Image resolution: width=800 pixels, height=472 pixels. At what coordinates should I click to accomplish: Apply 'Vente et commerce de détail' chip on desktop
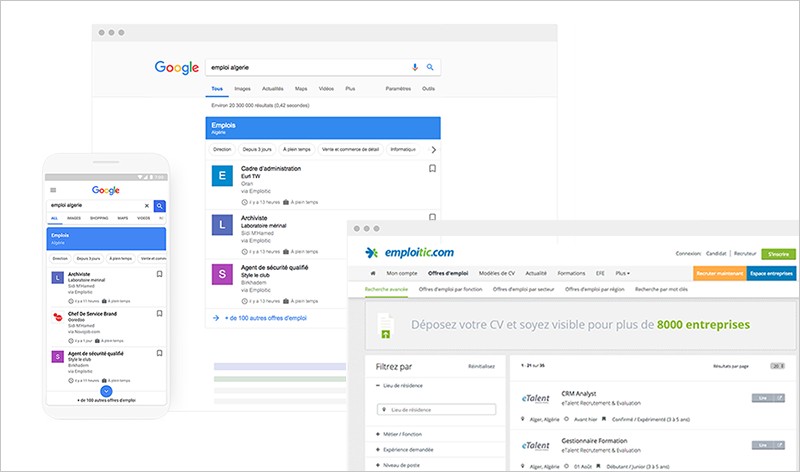point(351,150)
